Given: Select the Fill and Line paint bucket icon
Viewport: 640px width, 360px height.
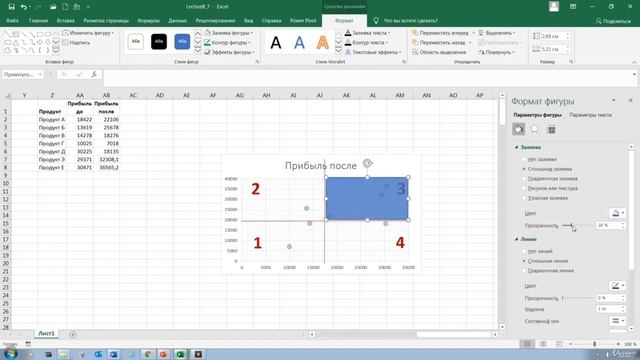Looking at the screenshot, I should pos(518,129).
